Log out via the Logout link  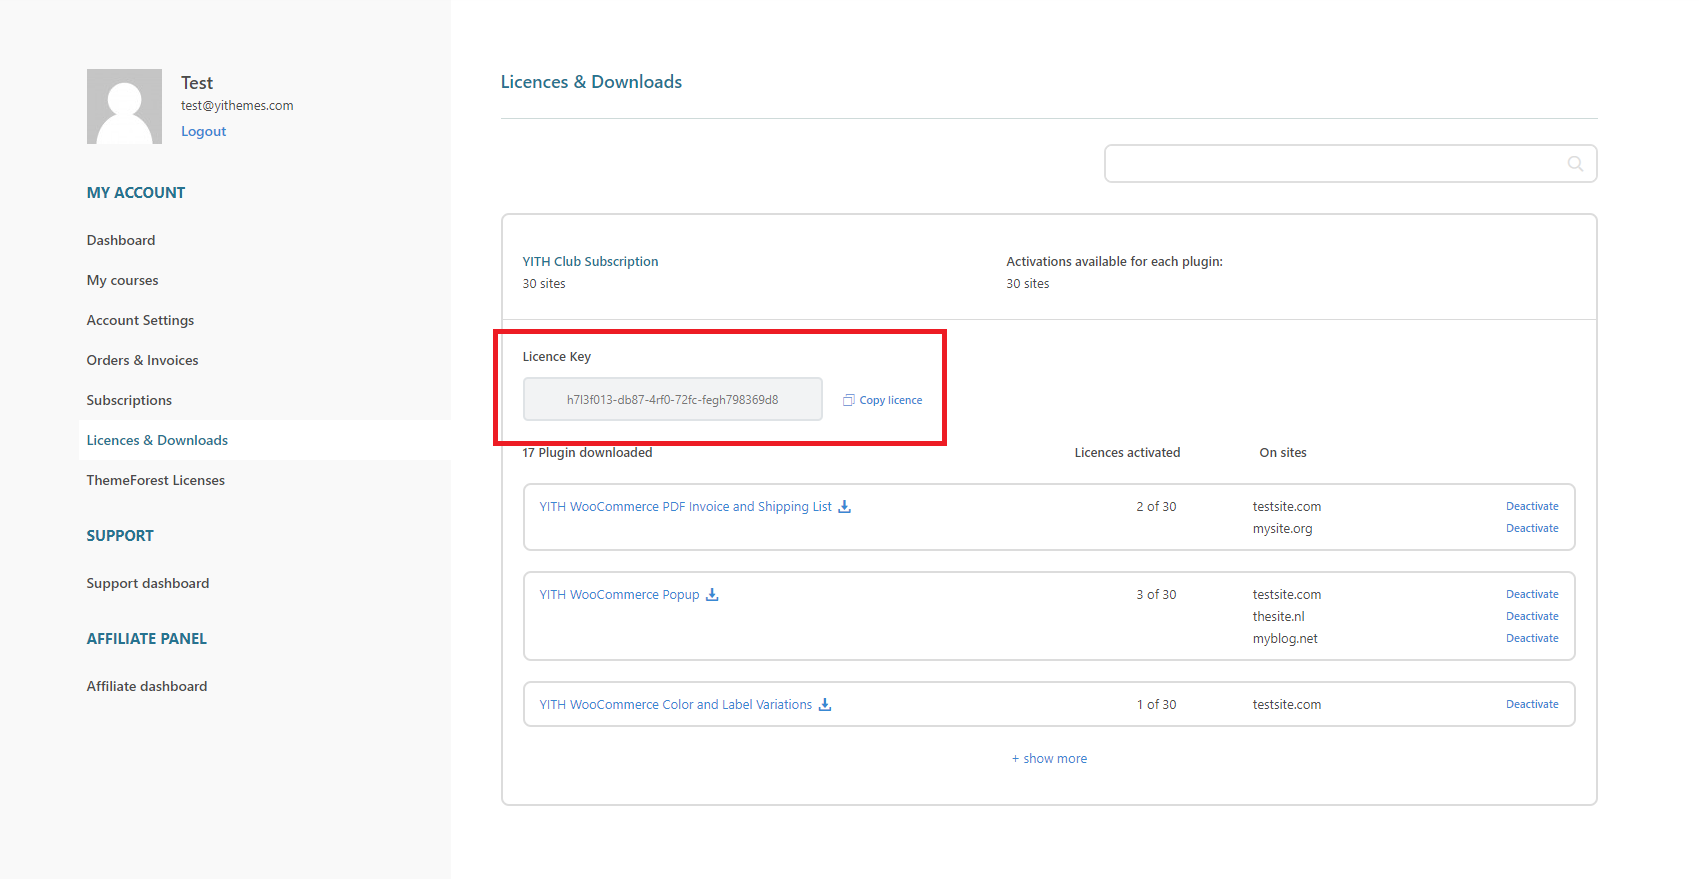(203, 132)
